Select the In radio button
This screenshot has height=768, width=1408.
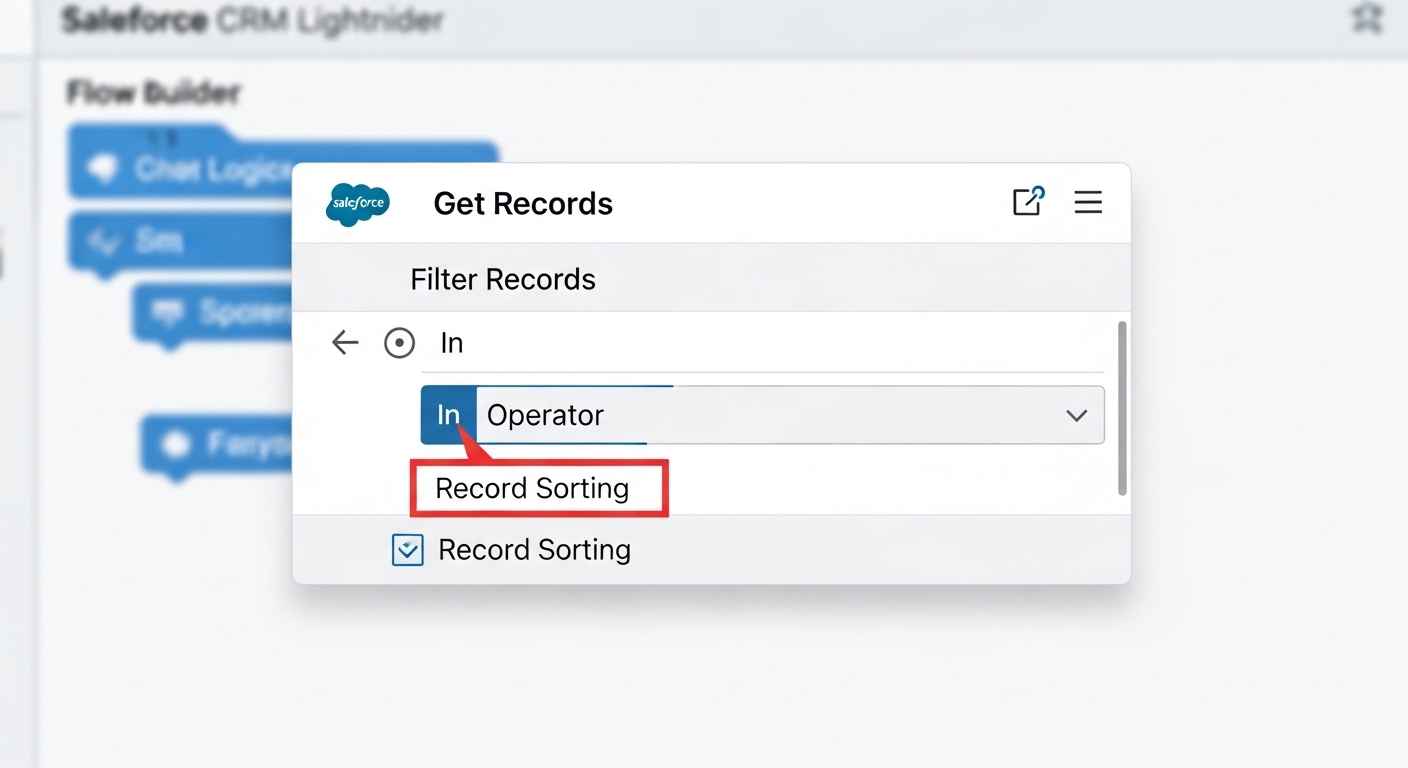pos(399,342)
